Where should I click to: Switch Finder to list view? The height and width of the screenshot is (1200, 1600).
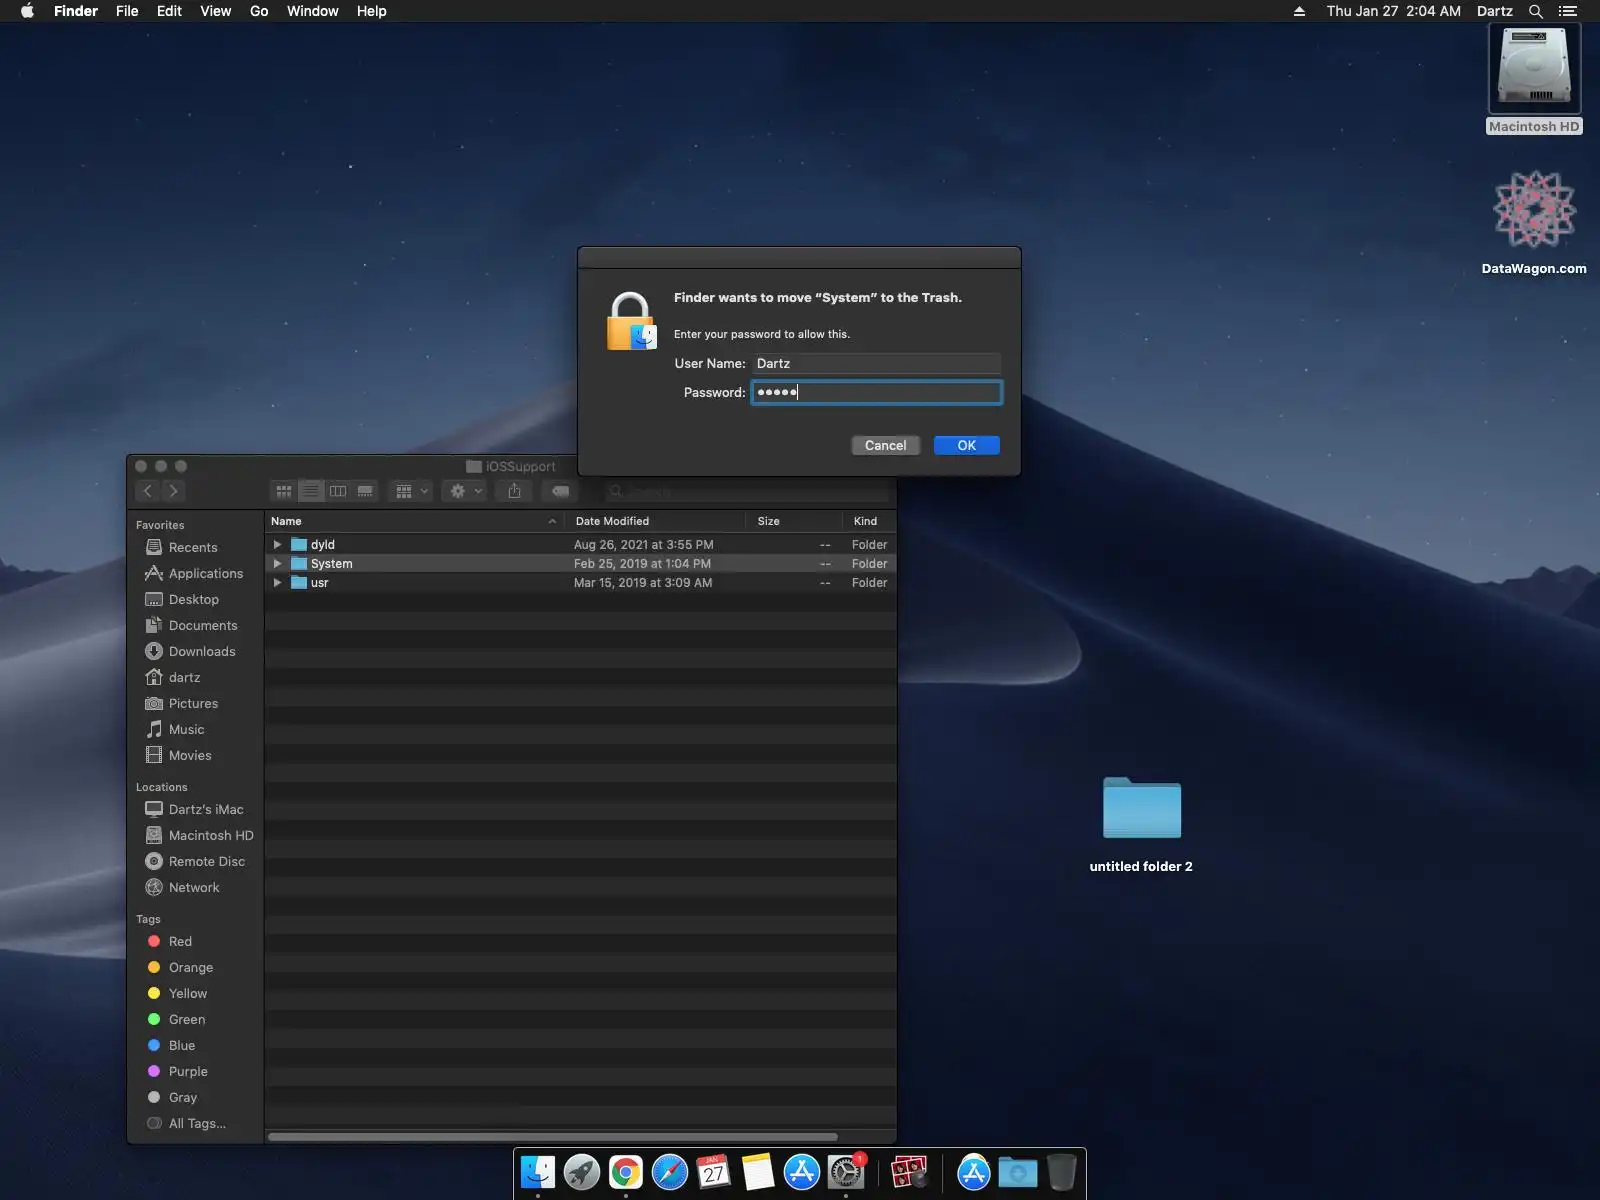pyautogui.click(x=311, y=491)
